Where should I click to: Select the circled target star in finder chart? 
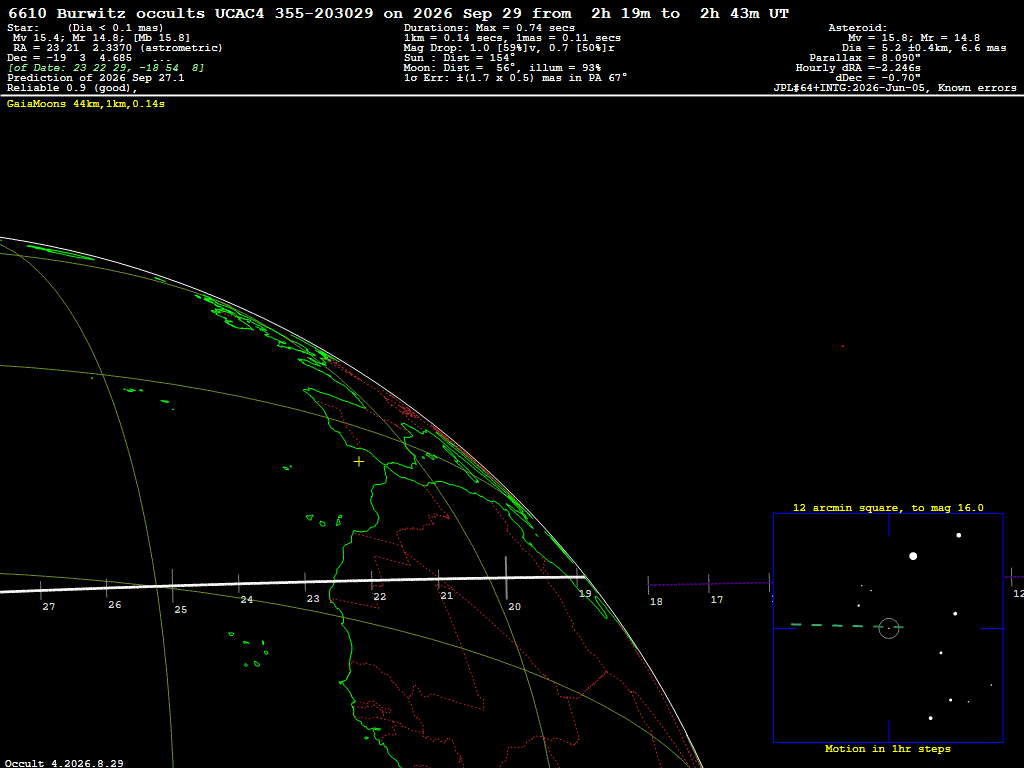tap(889, 628)
